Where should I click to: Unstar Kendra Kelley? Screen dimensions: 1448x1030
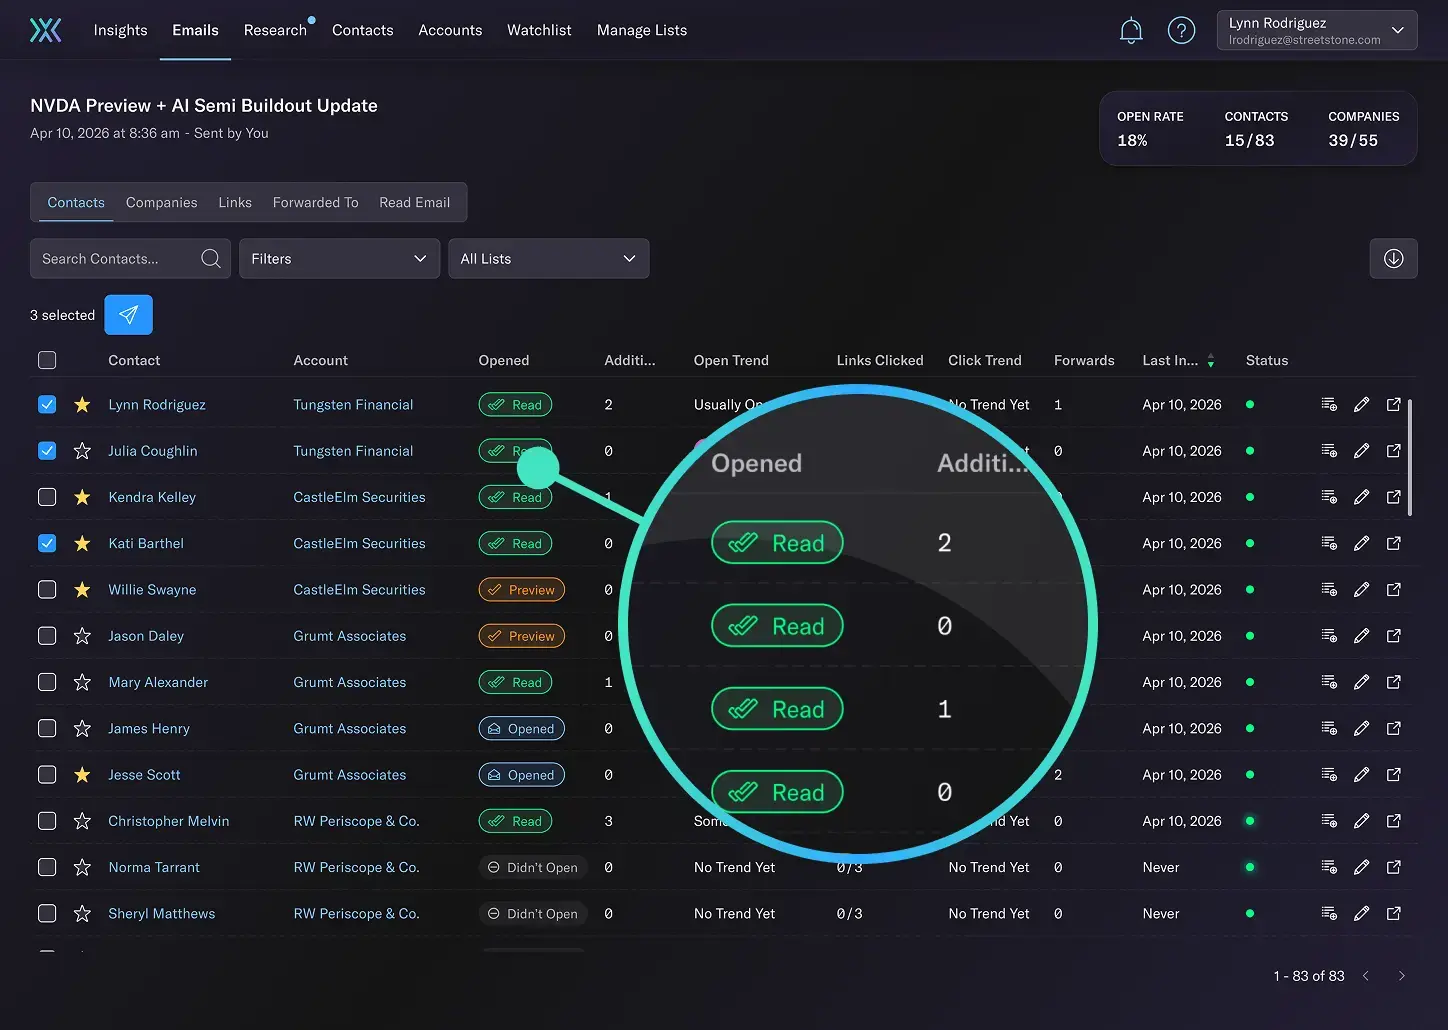tap(83, 497)
